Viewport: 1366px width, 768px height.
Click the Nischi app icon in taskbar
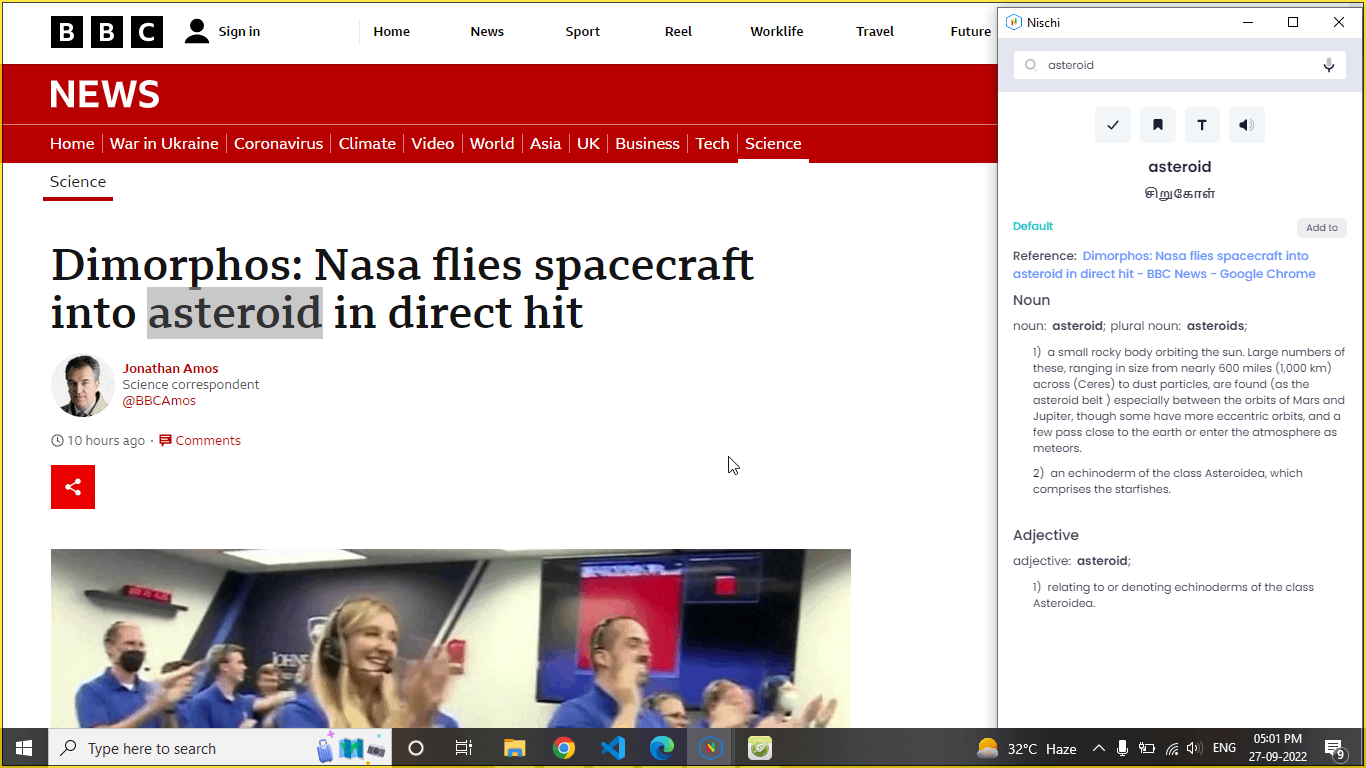[x=711, y=748]
